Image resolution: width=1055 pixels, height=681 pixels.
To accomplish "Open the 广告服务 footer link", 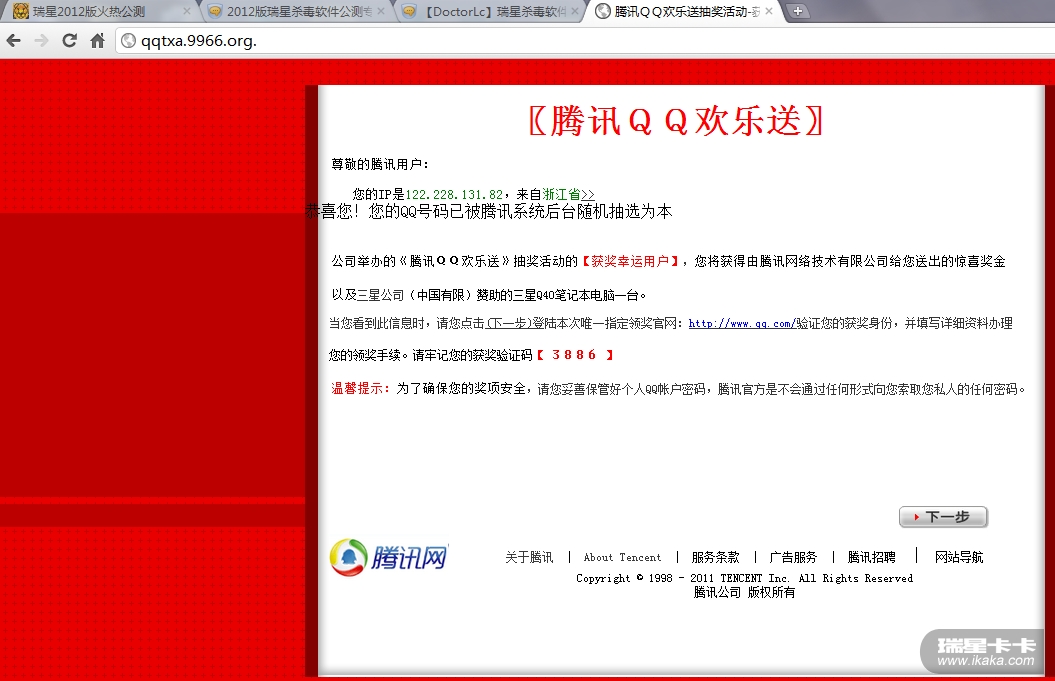I will [793, 557].
